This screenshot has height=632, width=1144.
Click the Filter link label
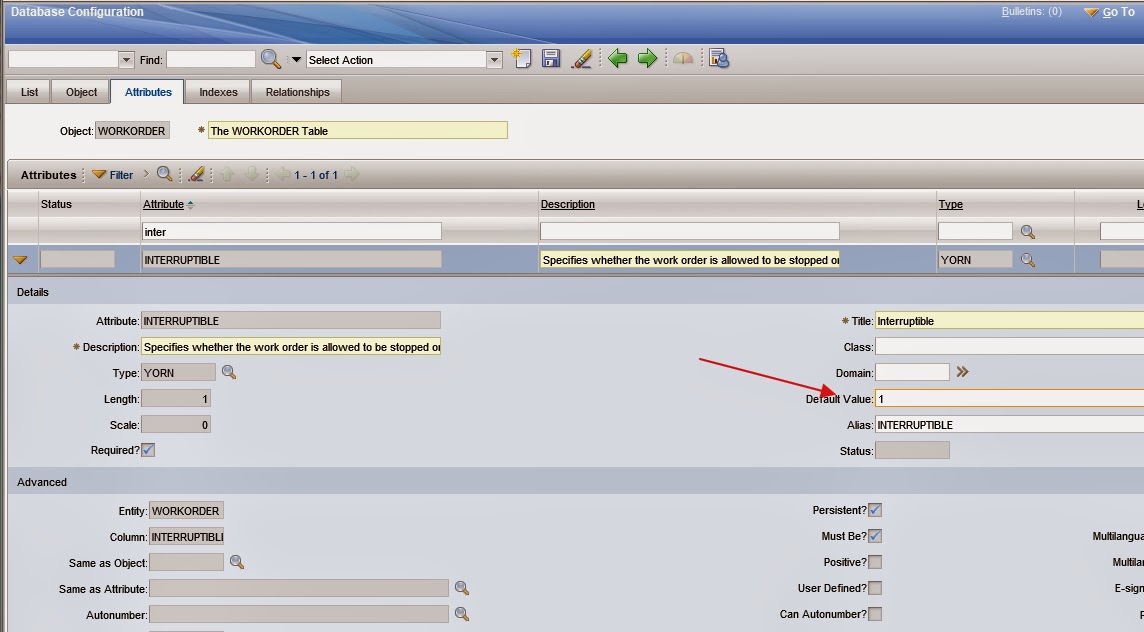(x=121, y=175)
